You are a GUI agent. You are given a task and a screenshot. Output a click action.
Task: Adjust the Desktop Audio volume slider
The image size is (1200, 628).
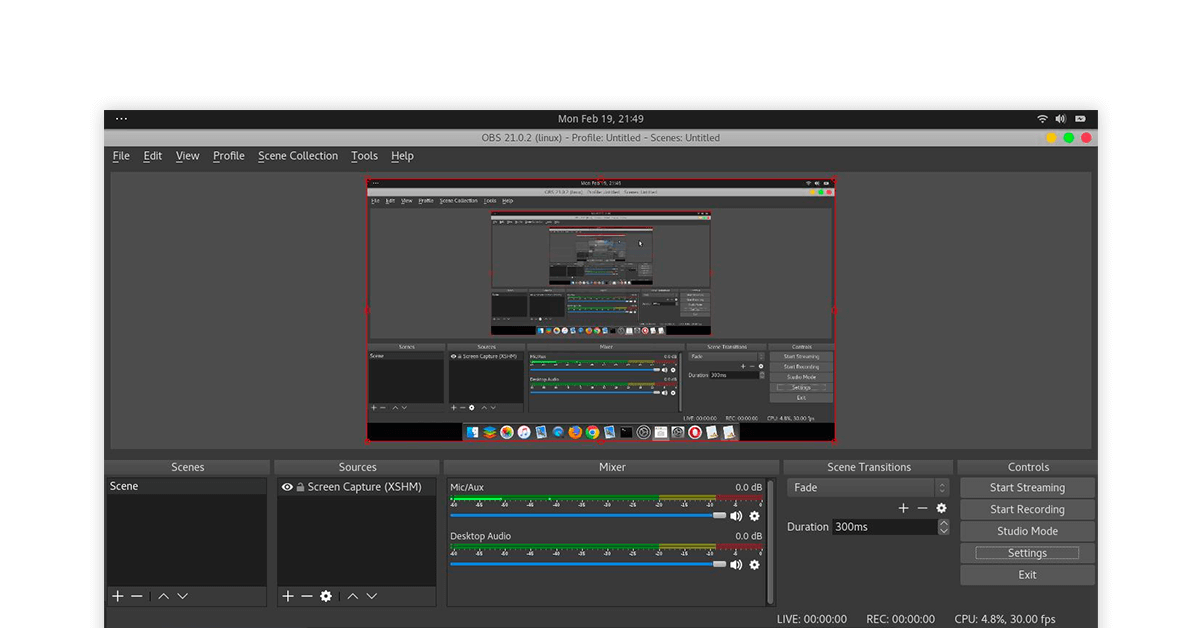[588, 564]
